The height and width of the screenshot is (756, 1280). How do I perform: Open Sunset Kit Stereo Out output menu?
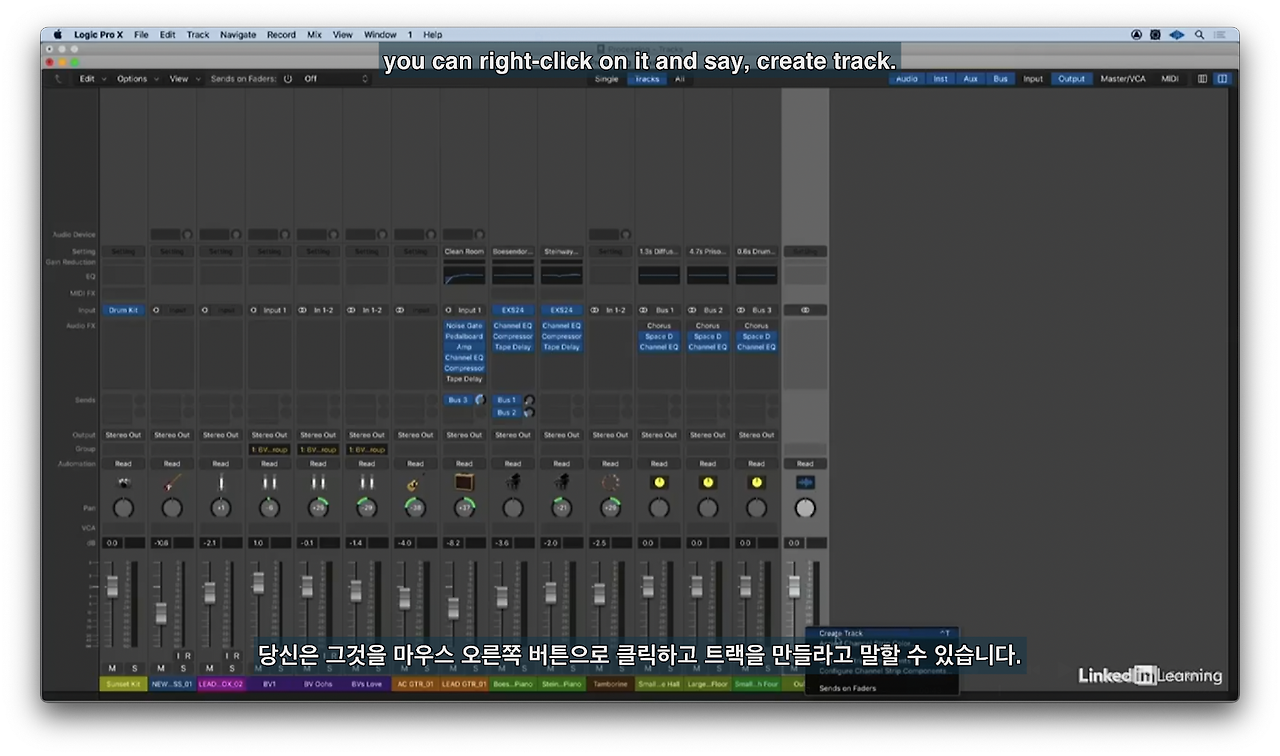pyautogui.click(x=123, y=435)
